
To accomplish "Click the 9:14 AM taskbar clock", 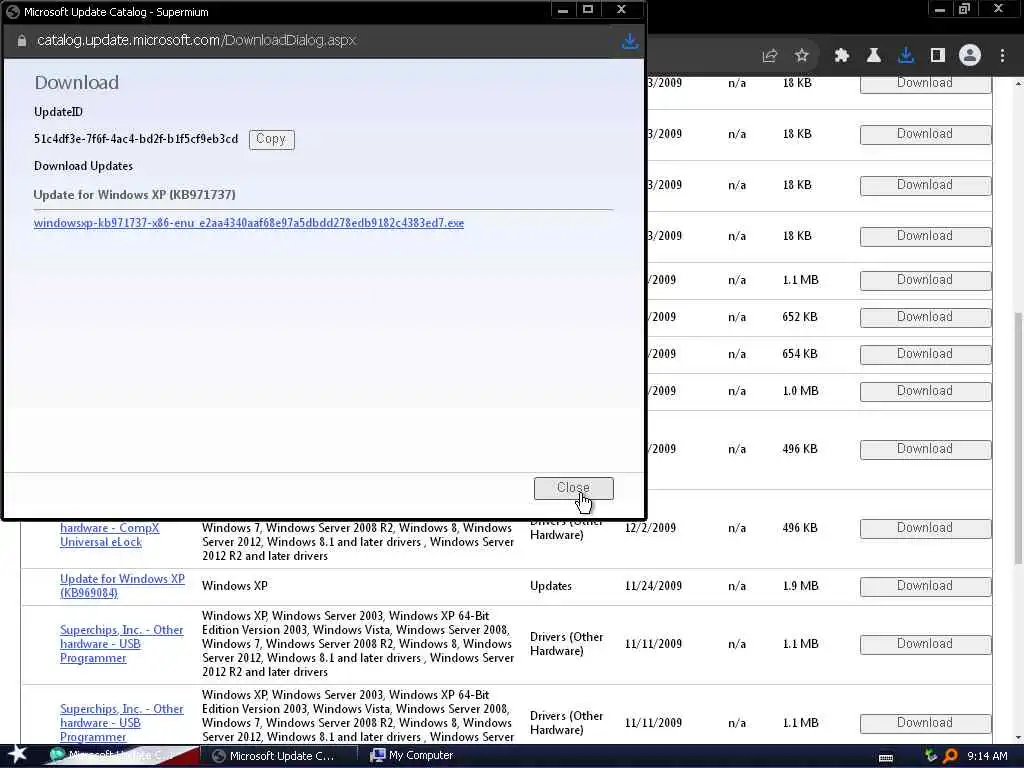I will pos(987,756).
